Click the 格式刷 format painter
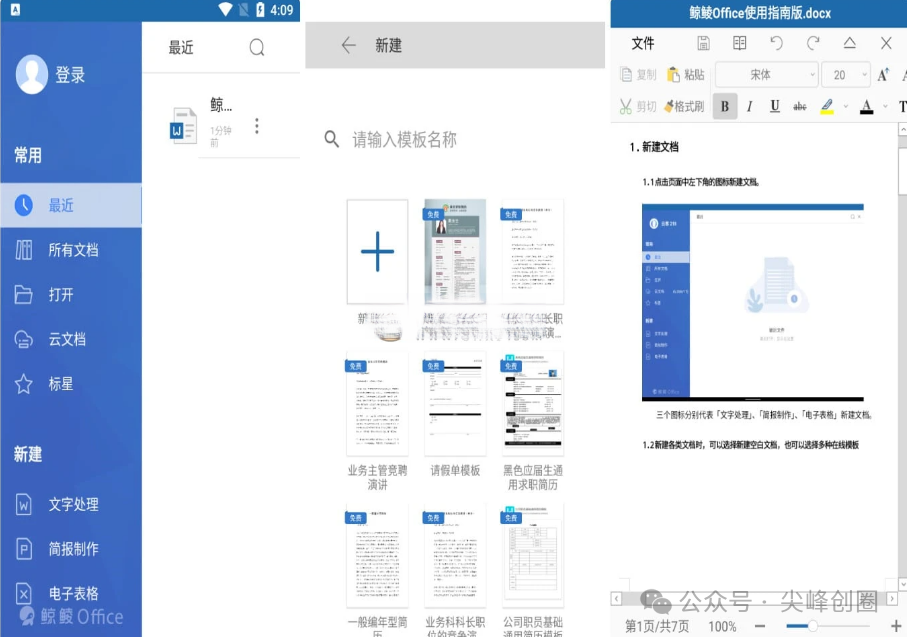The height and width of the screenshot is (637, 907). [685, 106]
